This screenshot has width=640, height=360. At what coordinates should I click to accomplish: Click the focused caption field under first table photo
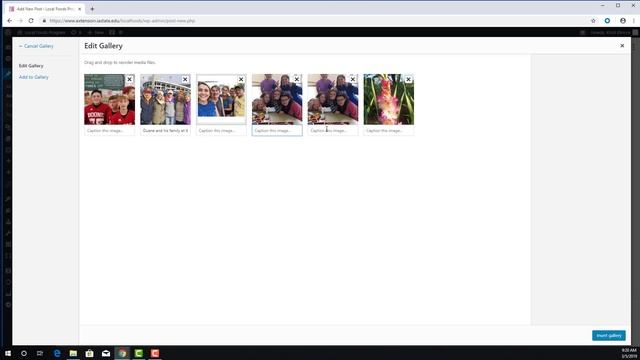point(277,131)
